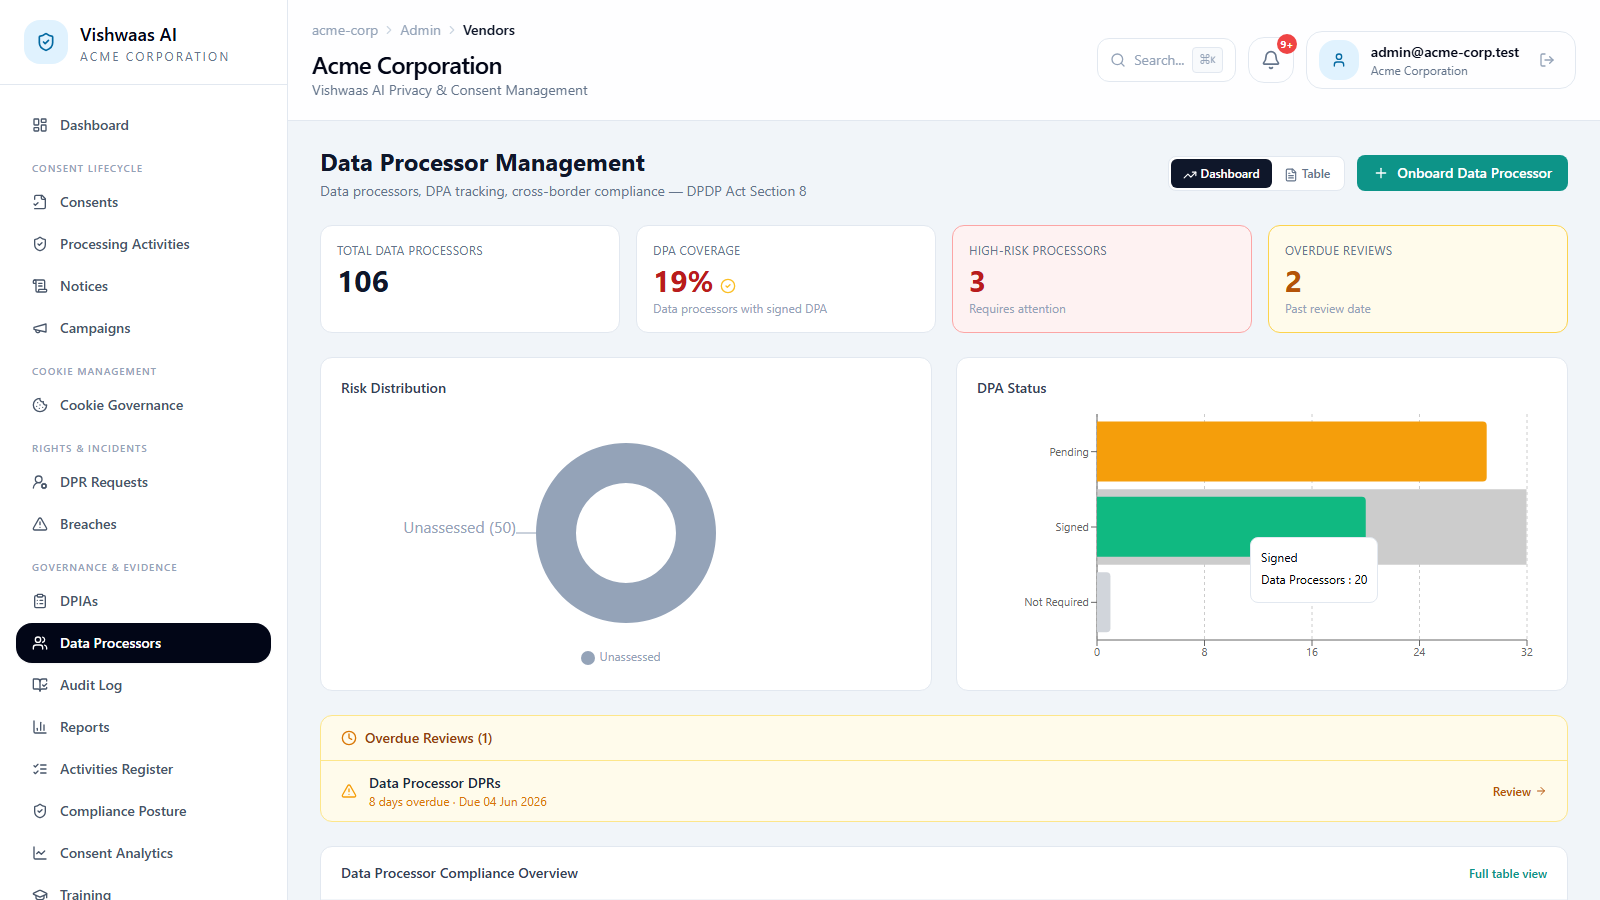This screenshot has width=1600, height=900.
Task: Click the logout arrow icon
Action: [1547, 60]
